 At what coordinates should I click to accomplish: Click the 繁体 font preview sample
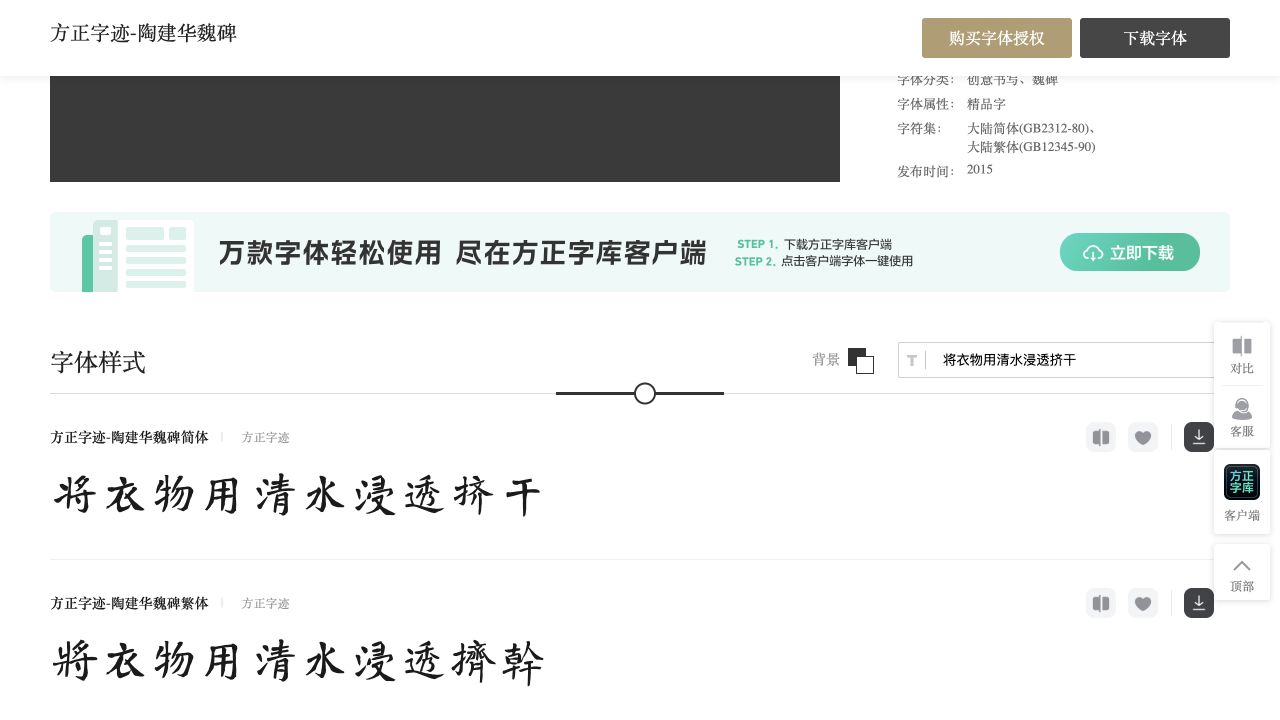click(x=298, y=662)
